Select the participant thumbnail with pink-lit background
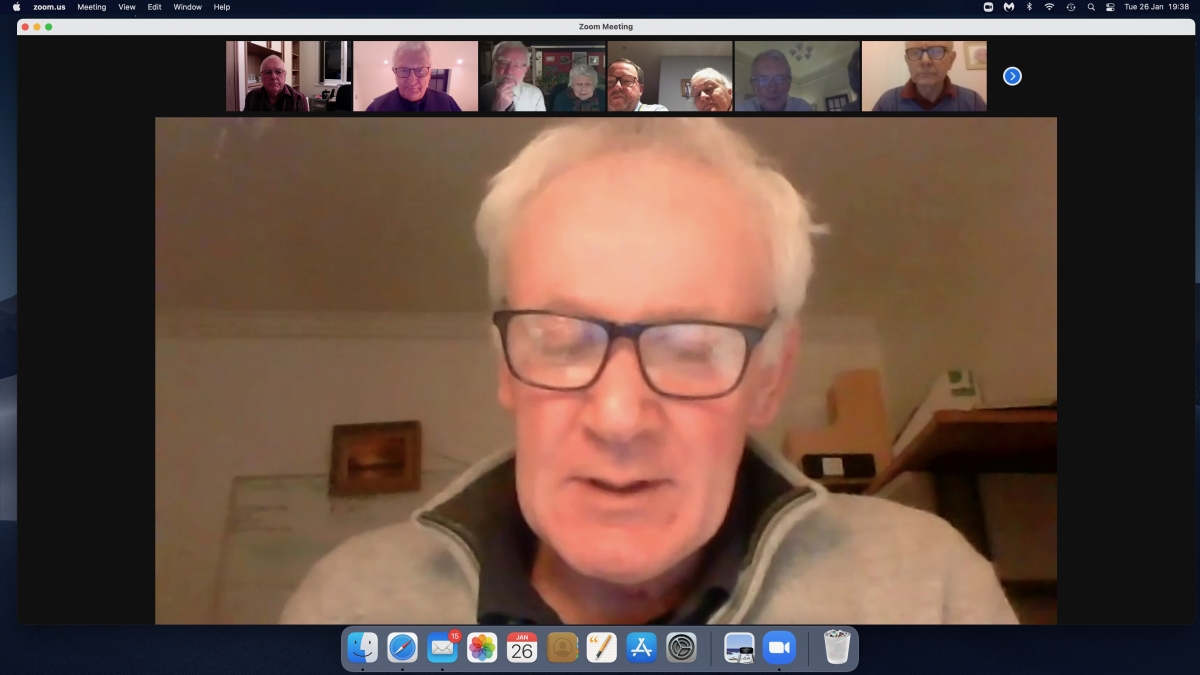 tap(415, 76)
